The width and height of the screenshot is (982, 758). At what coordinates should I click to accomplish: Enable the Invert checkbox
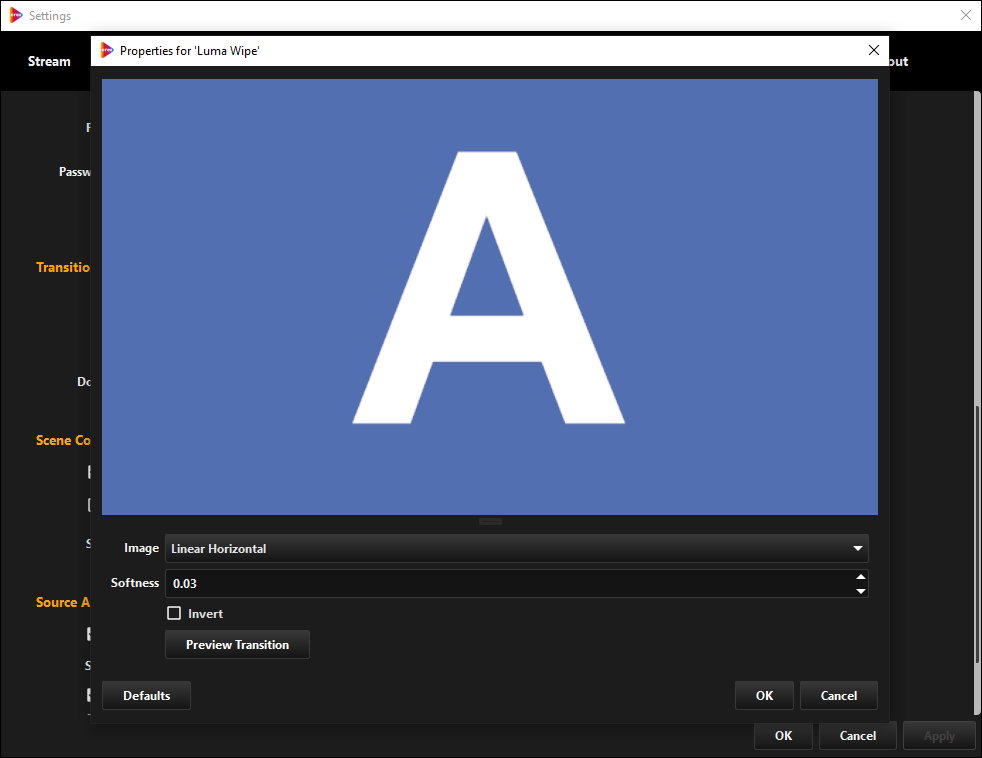[x=174, y=614]
